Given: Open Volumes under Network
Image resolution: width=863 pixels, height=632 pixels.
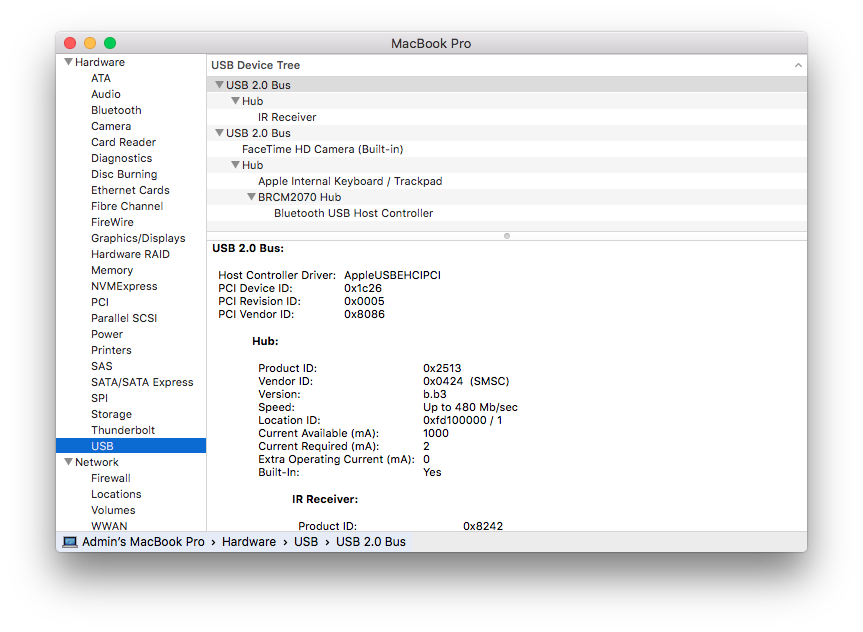Looking at the screenshot, I should tap(113, 510).
